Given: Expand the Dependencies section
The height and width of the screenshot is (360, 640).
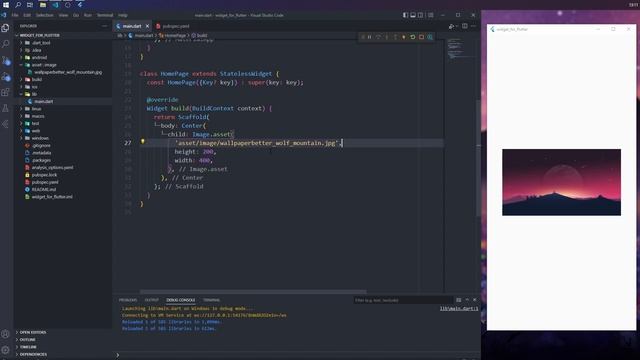Looking at the screenshot, I should point(63,354).
